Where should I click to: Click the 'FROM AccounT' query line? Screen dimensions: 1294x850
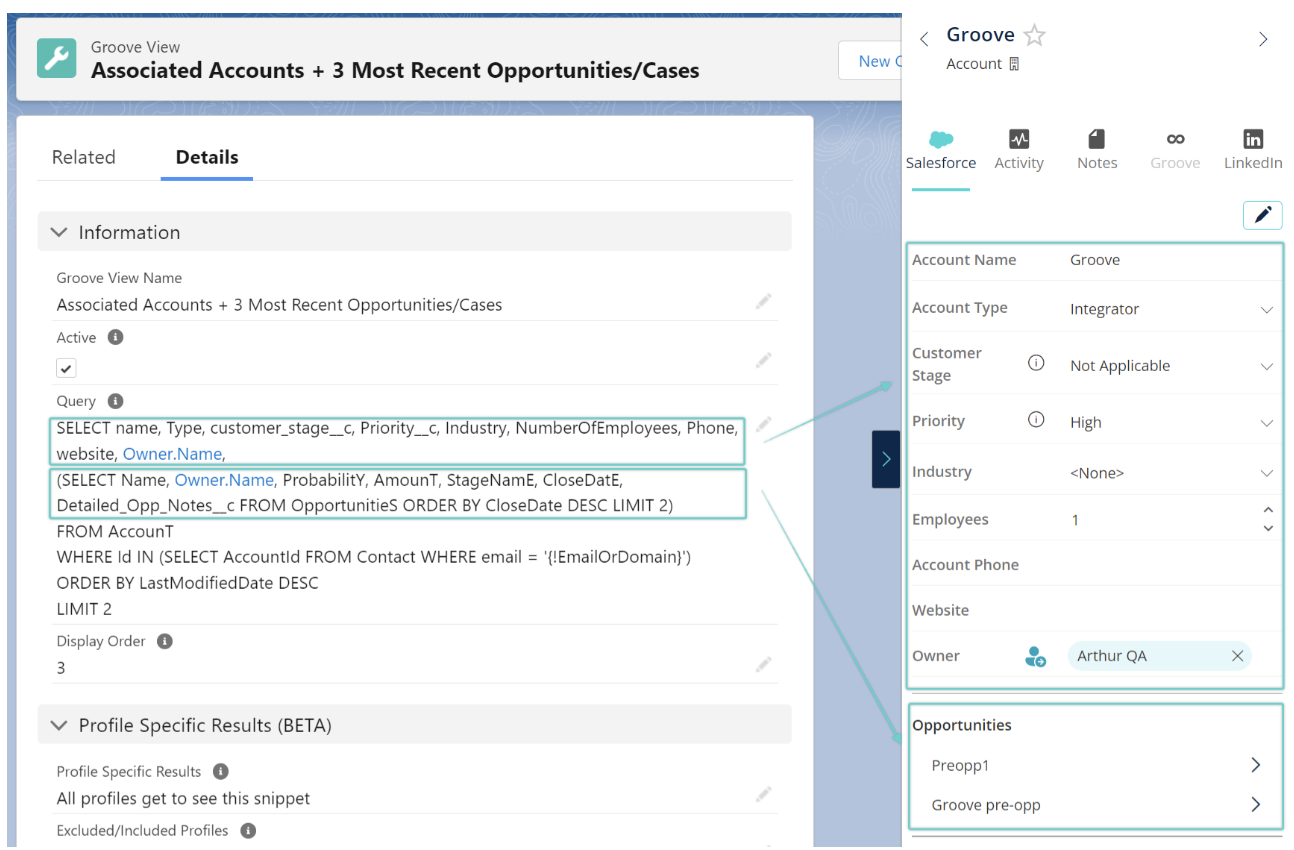point(115,532)
